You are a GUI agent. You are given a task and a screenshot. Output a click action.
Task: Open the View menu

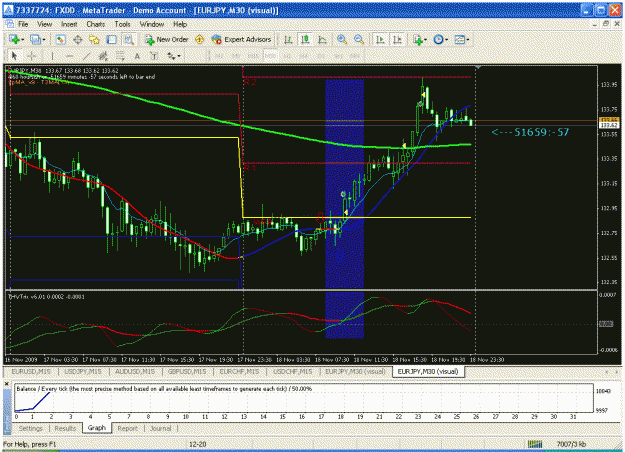(45, 24)
